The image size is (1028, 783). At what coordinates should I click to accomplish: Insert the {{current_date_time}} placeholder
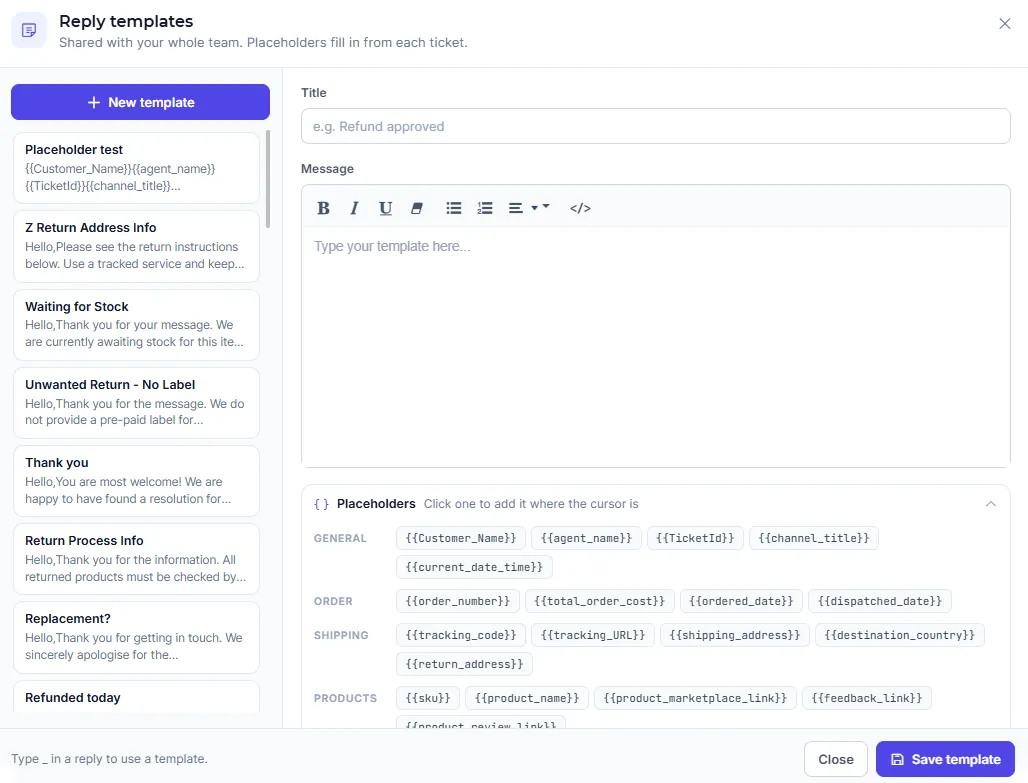pyautogui.click(x=474, y=567)
